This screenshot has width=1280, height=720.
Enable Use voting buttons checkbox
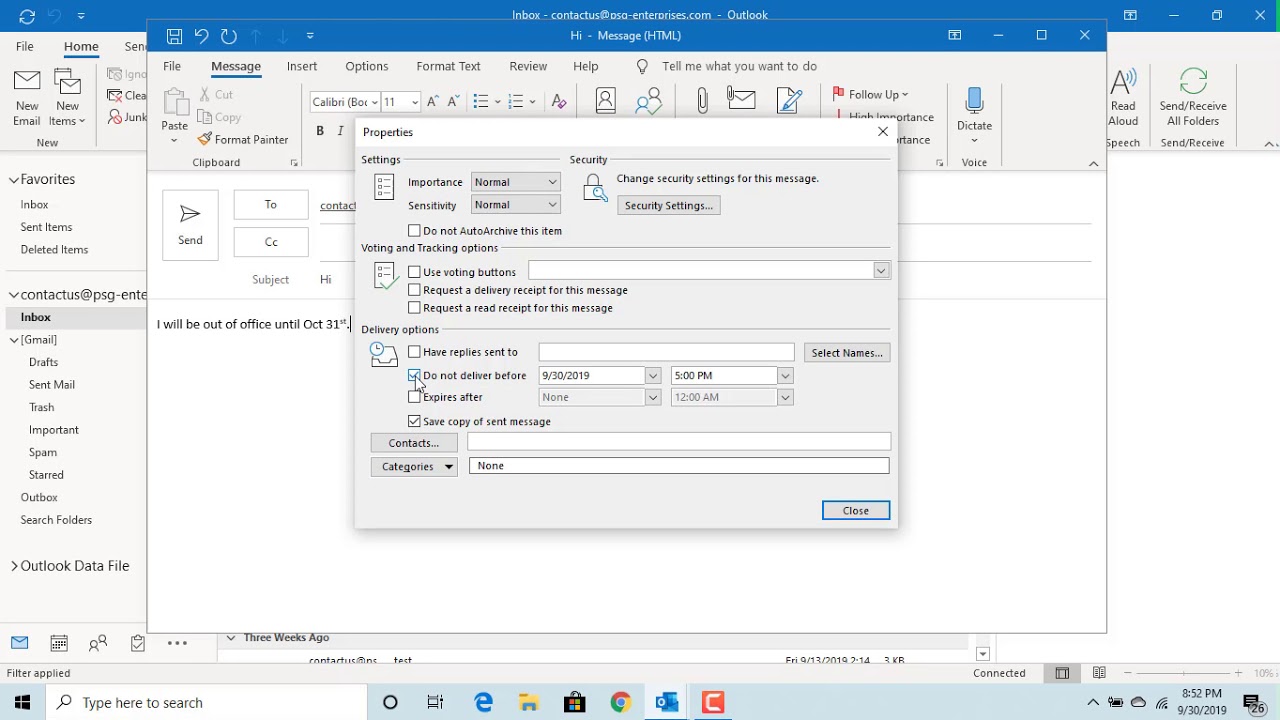point(414,272)
